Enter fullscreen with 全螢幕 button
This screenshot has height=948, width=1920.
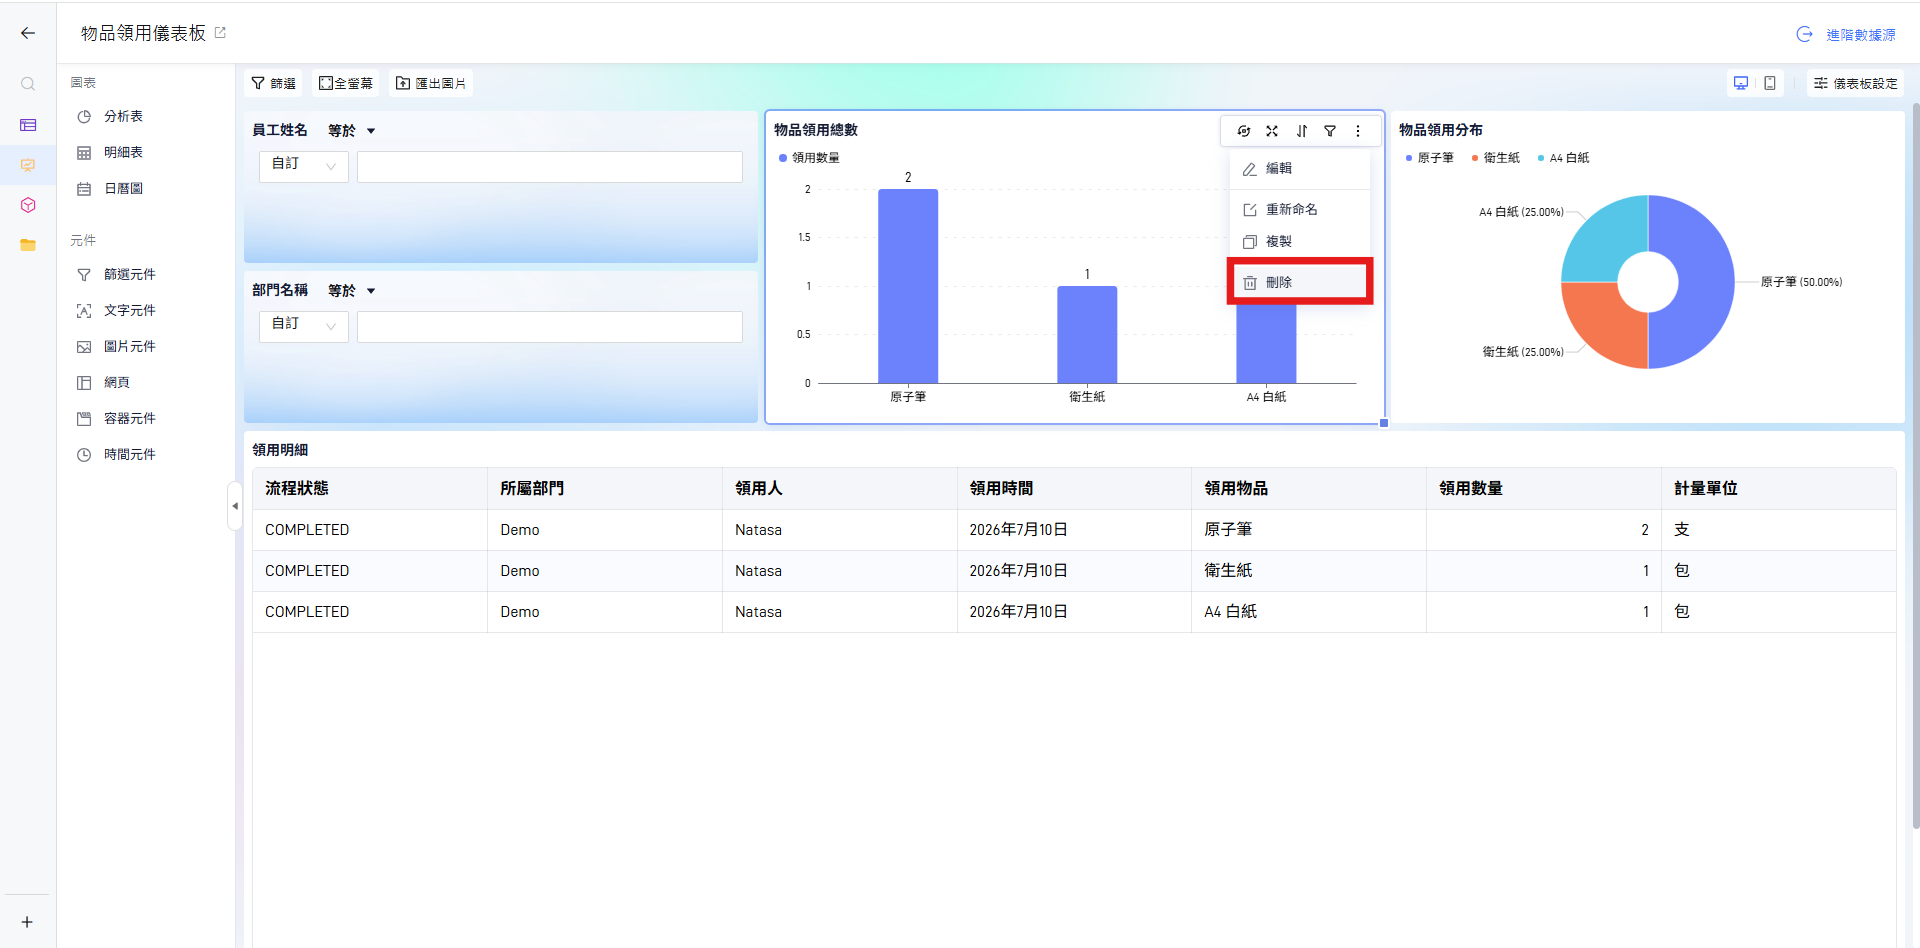(x=346, y=83)
